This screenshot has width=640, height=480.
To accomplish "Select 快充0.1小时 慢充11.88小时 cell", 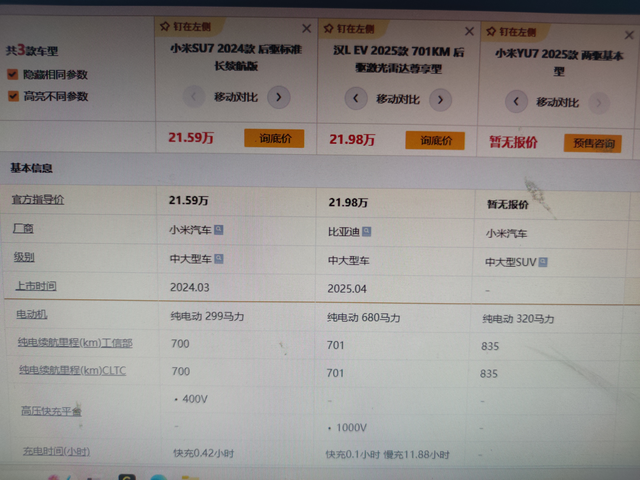I will click(387, 454).
